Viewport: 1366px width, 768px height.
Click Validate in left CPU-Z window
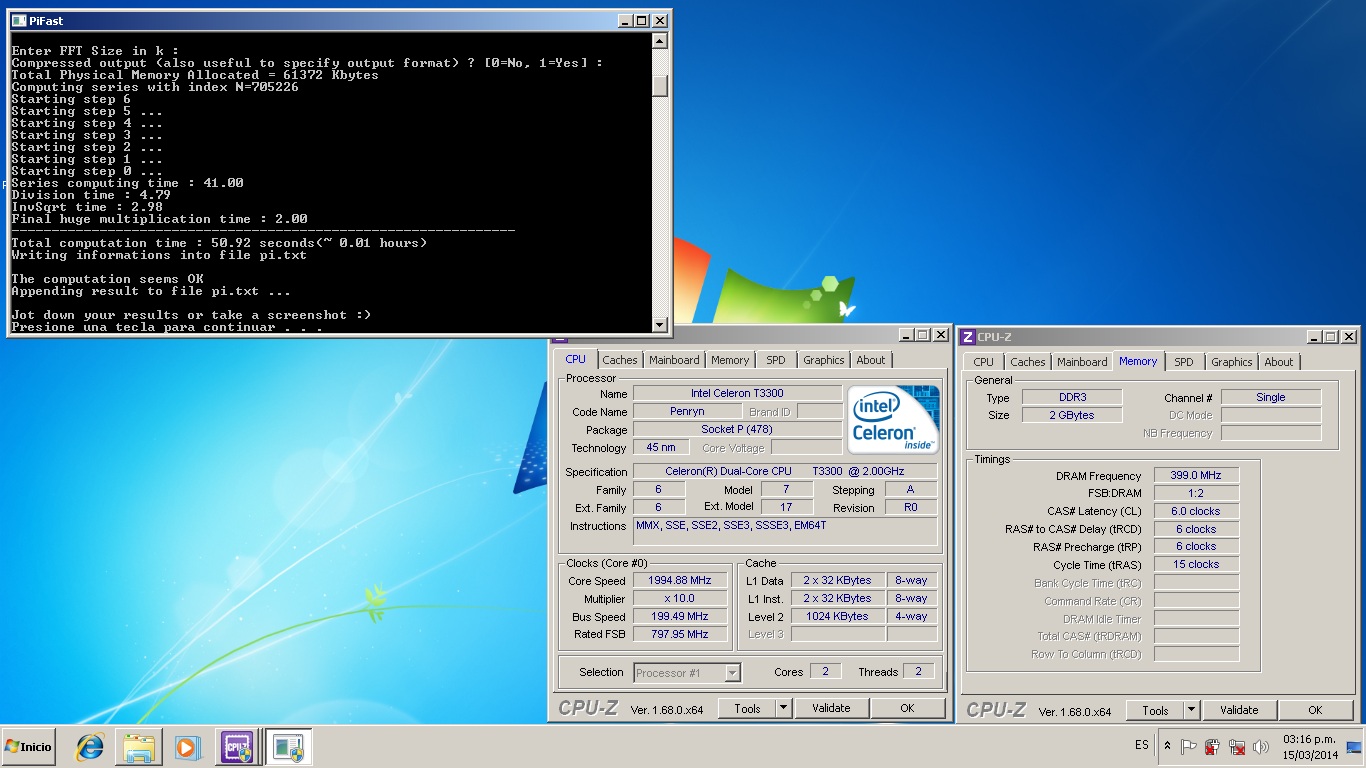[831, 708]
